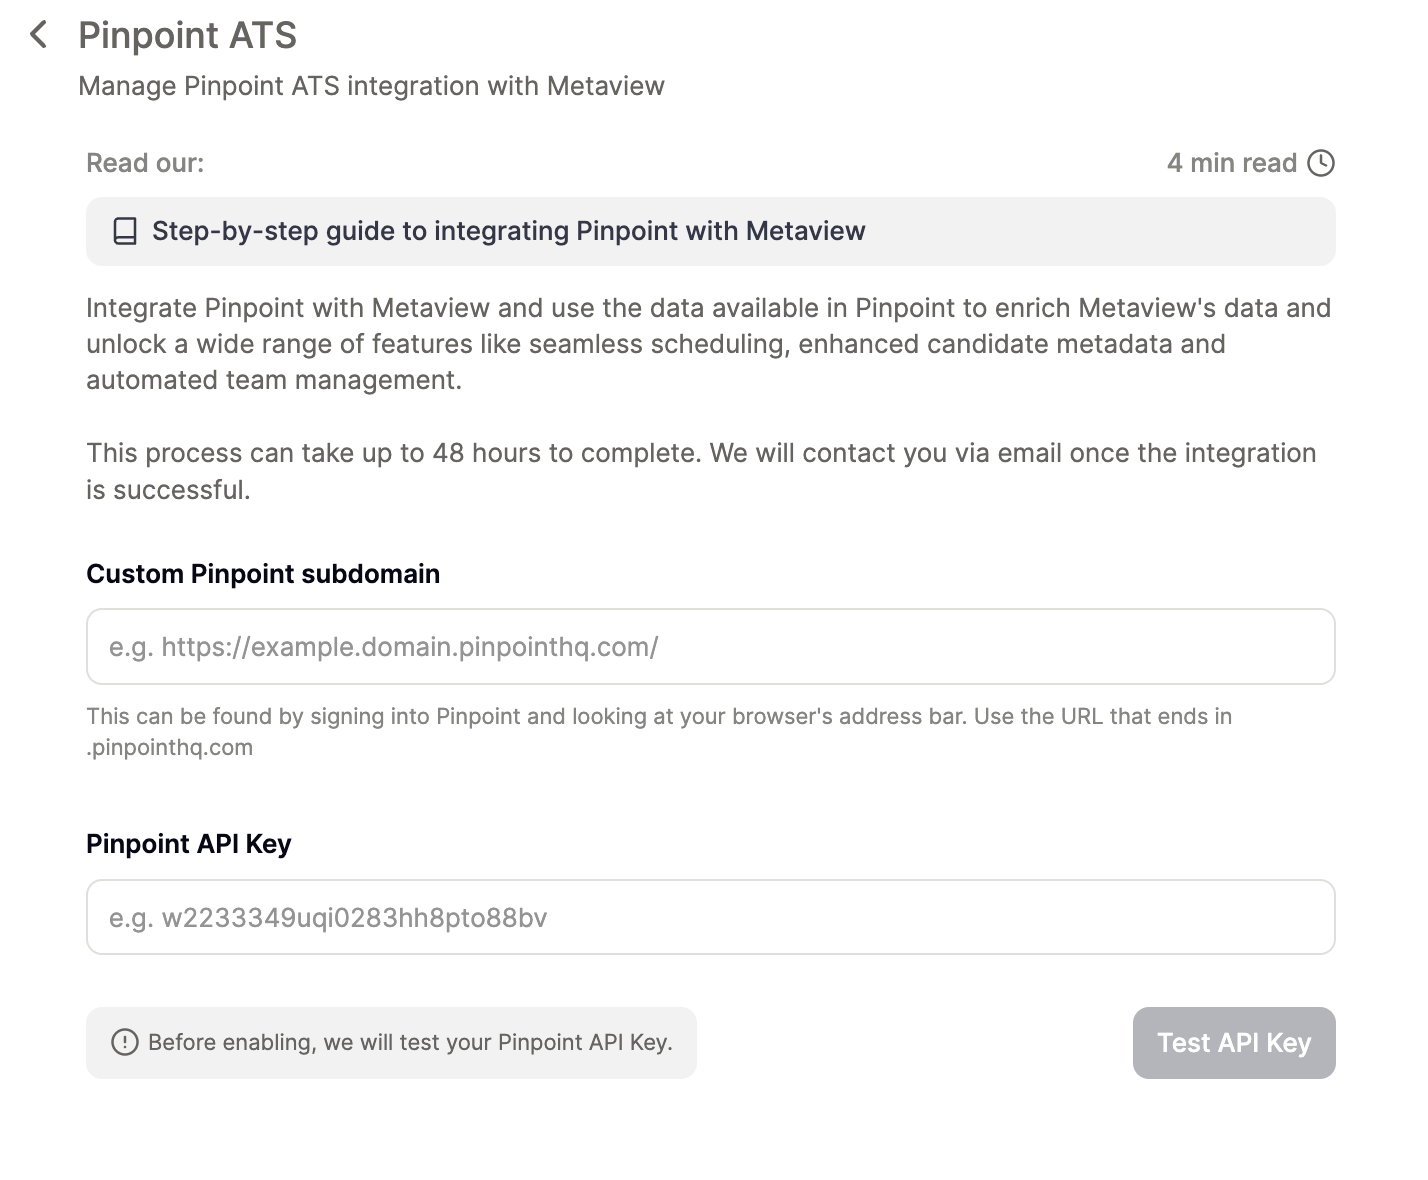
Task: Focus the Pinpoint API Key input field
Action: [x=710, y=917]
